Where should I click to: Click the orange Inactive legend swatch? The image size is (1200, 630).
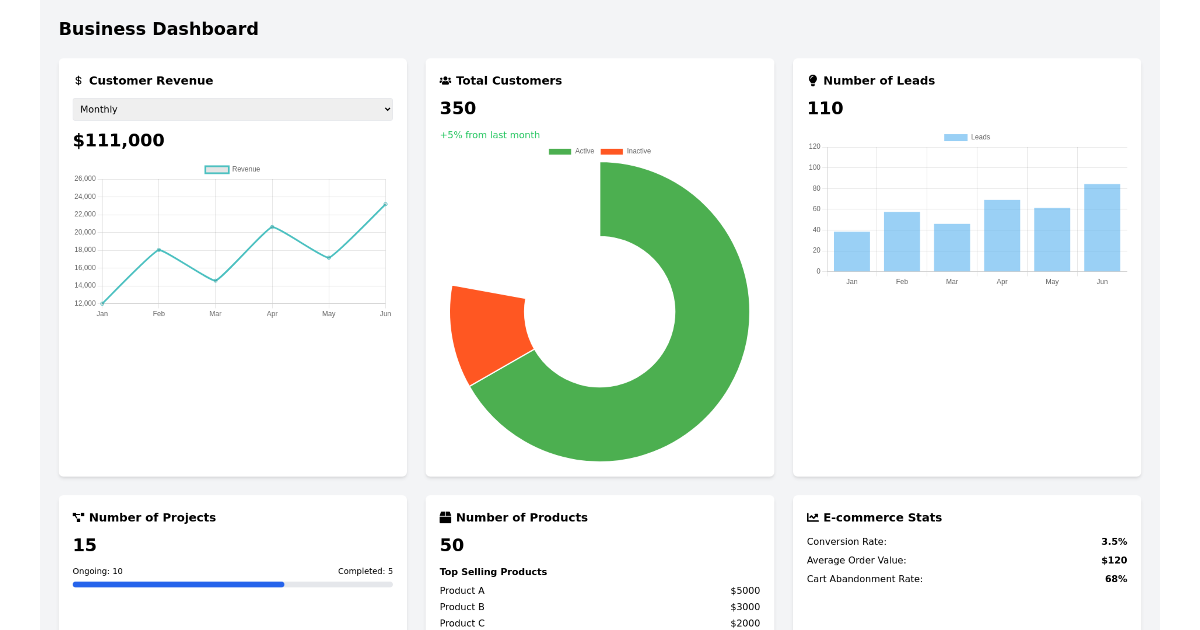coord(610,151)
